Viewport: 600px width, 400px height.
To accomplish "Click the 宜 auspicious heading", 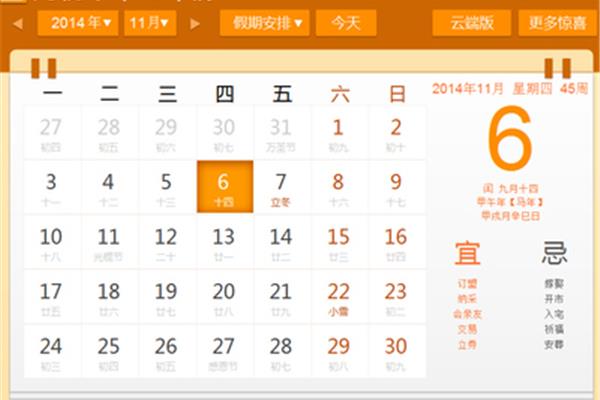I will (x=467, y=253).
